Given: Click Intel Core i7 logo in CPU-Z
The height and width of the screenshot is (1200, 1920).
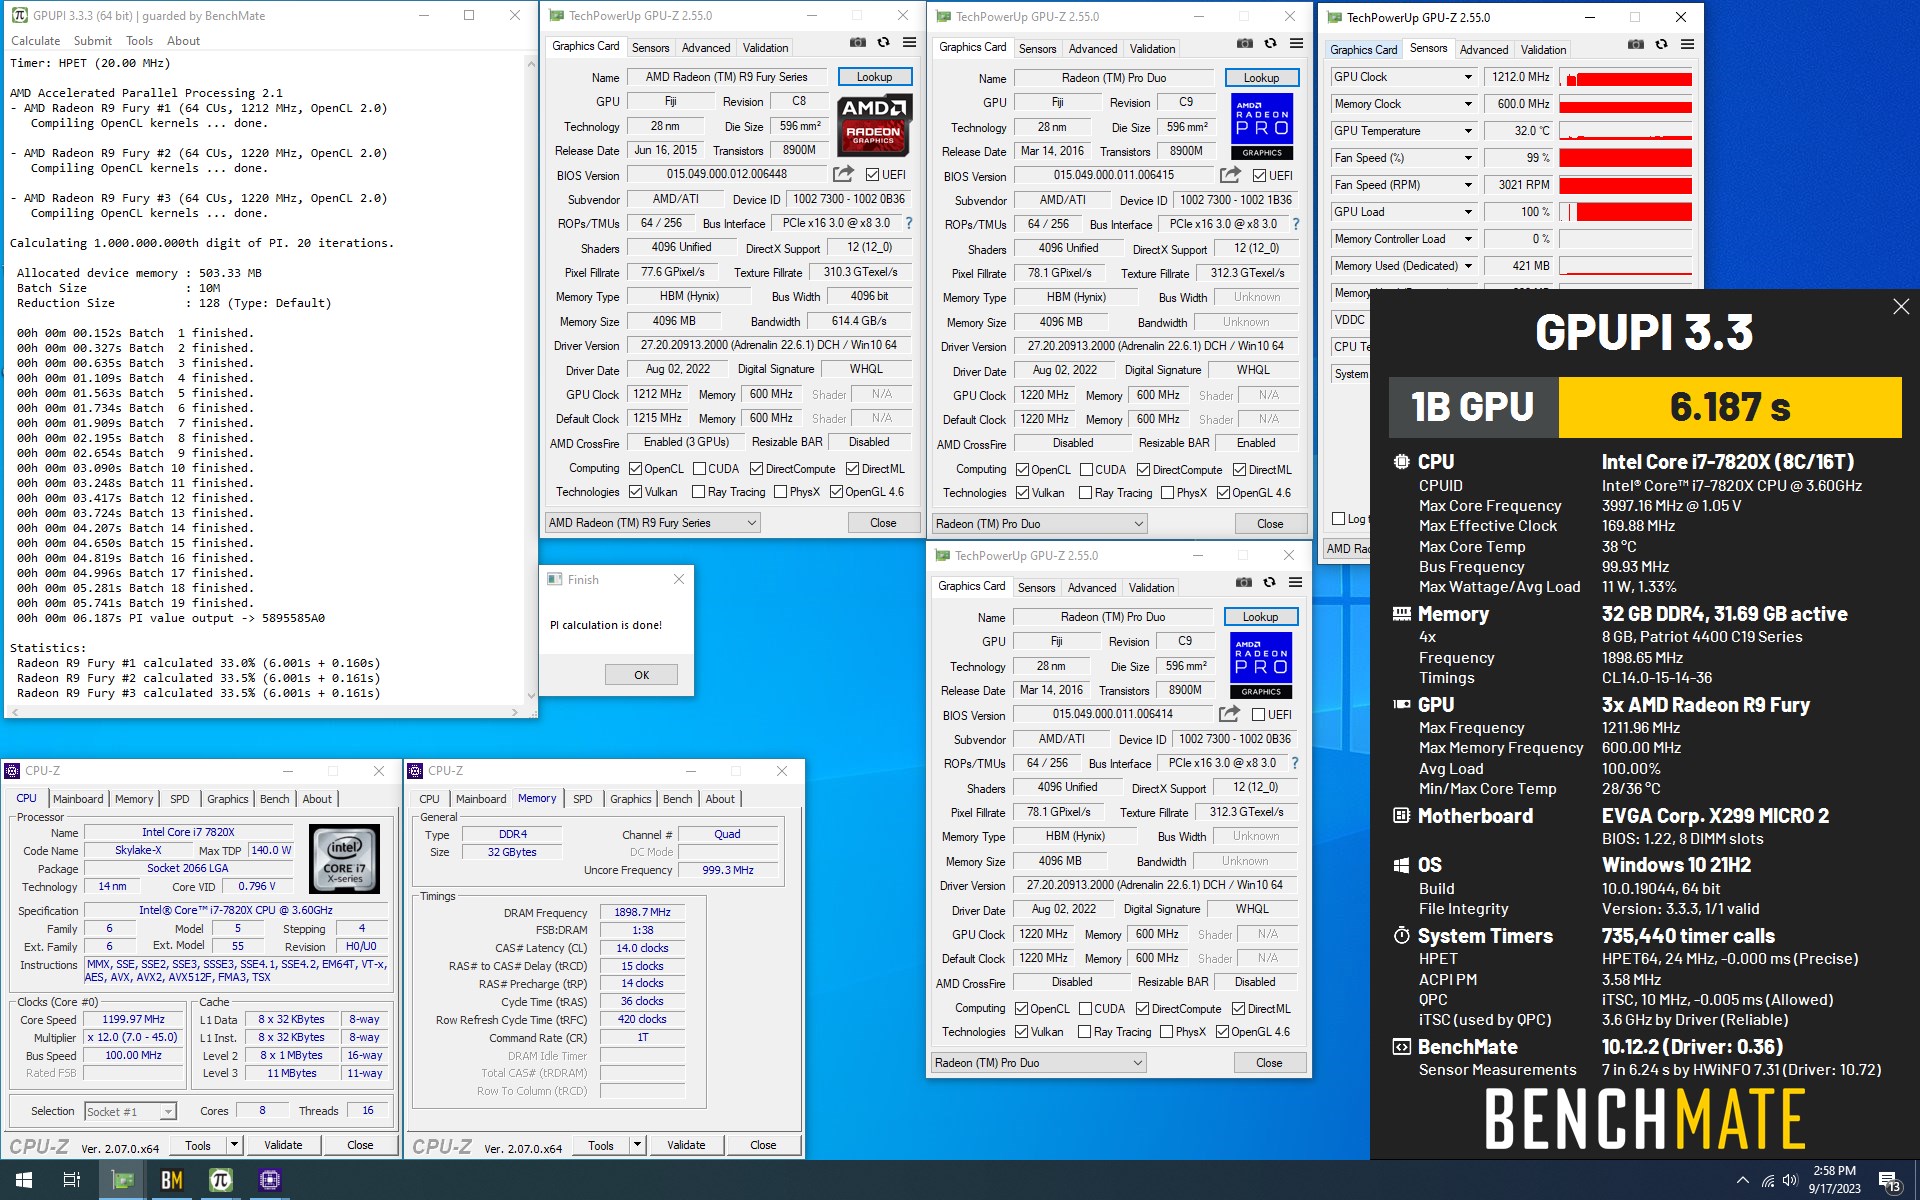Looking at the screenshot, I should pyautogui.click(x=345, y=858).
